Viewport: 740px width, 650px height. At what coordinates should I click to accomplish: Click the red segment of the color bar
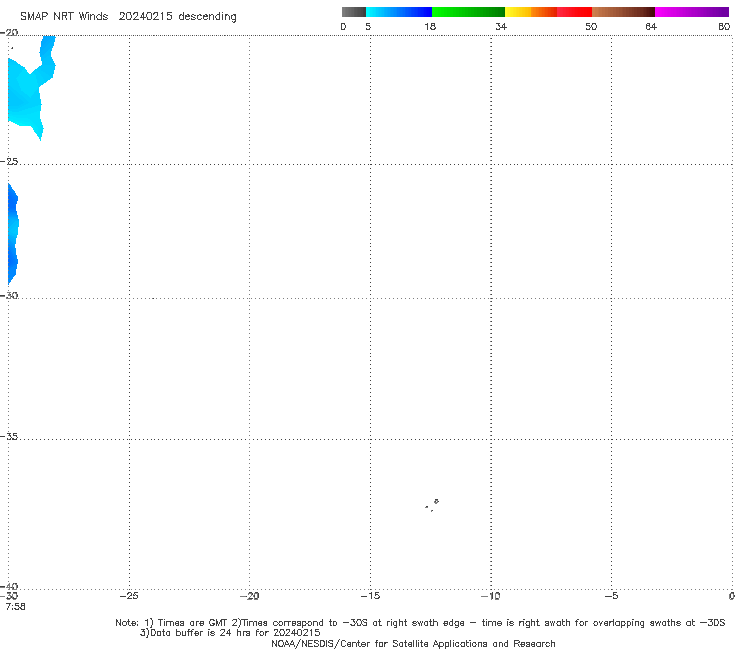[574, 12]
